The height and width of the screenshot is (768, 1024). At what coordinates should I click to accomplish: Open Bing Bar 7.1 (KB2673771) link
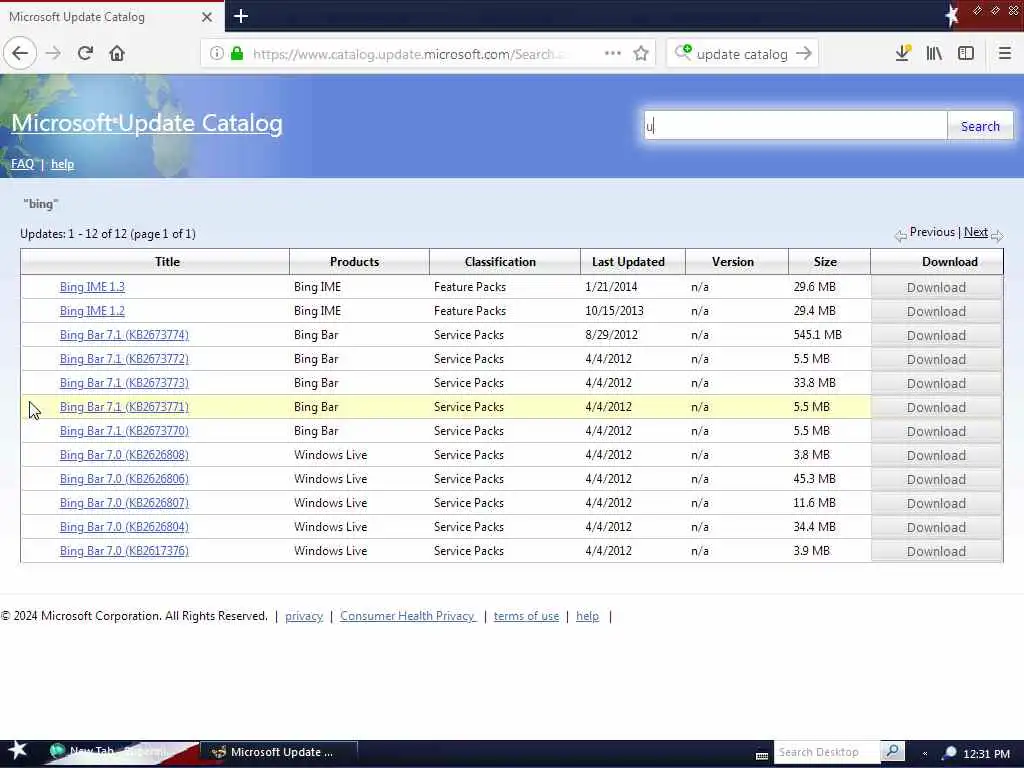tap(124, 407)
